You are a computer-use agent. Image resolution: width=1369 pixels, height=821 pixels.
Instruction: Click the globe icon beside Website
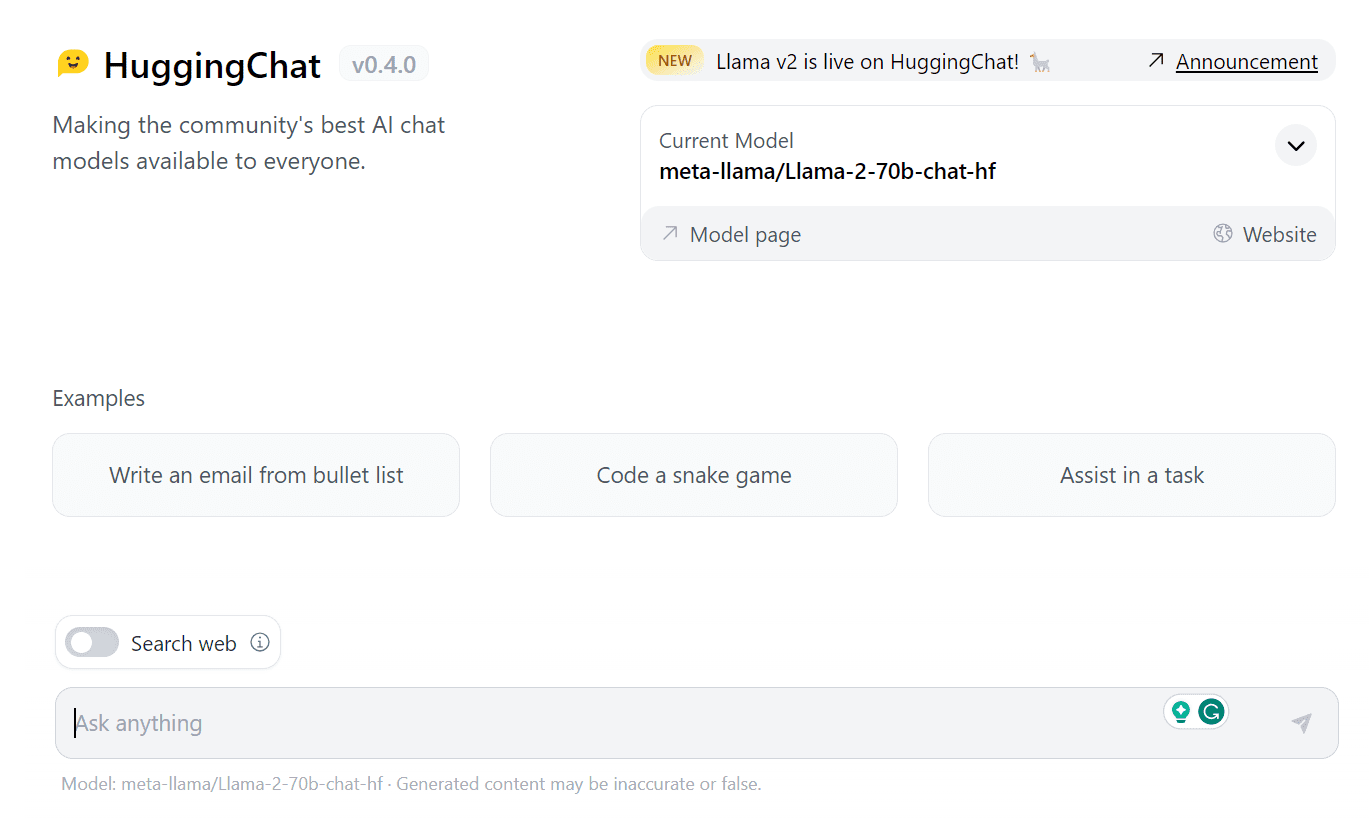pyautogui.click(x=1223, y=234)
